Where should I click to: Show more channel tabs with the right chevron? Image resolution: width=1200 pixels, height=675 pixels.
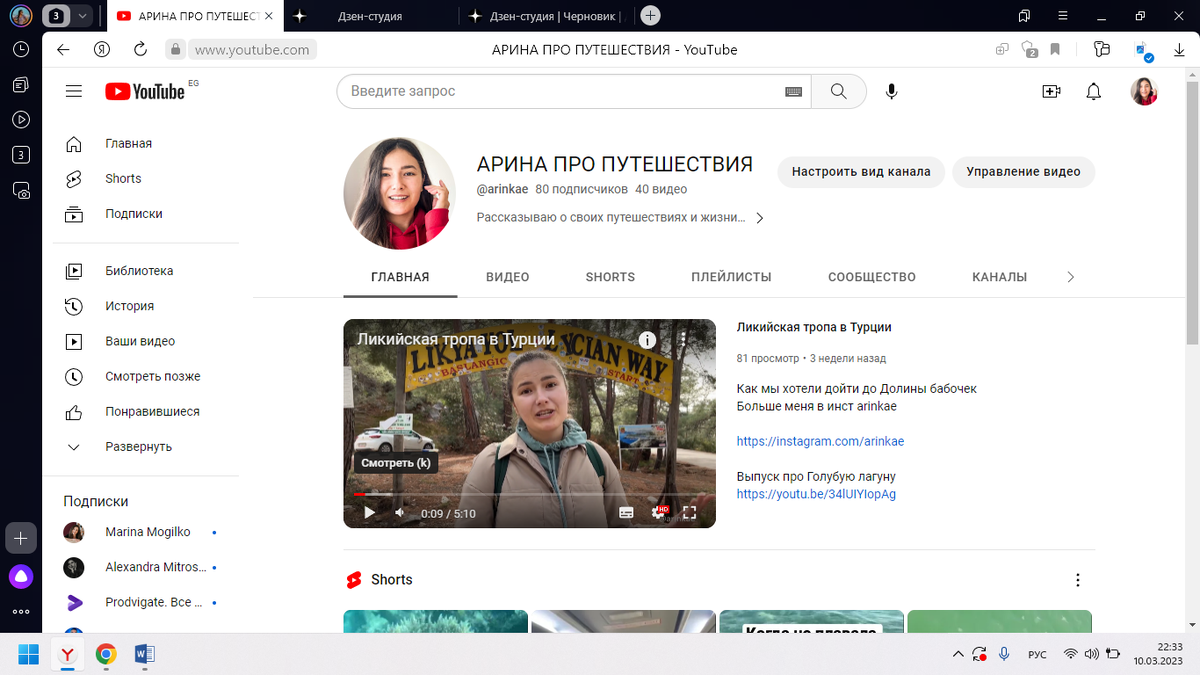(1070, 277)
